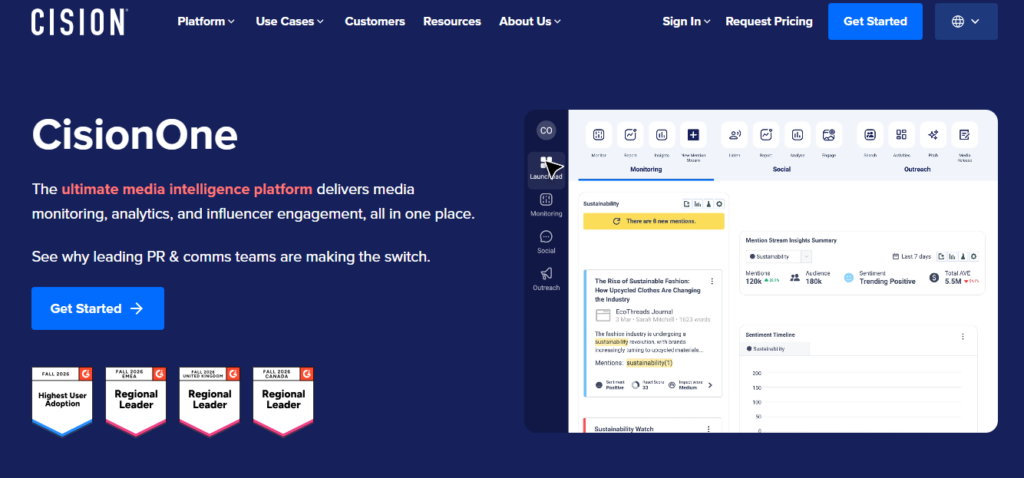Screen dimensions: 1024x478
Task: Open three-dot menu on Sentiment Timeline
Action: (963, 336)
